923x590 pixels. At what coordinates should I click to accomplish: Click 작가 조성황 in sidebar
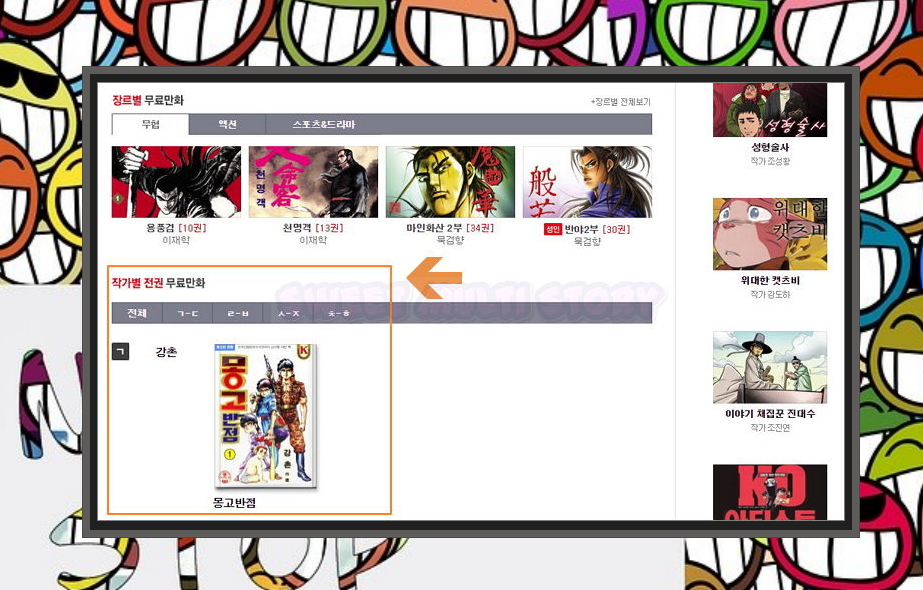[770, 161]
